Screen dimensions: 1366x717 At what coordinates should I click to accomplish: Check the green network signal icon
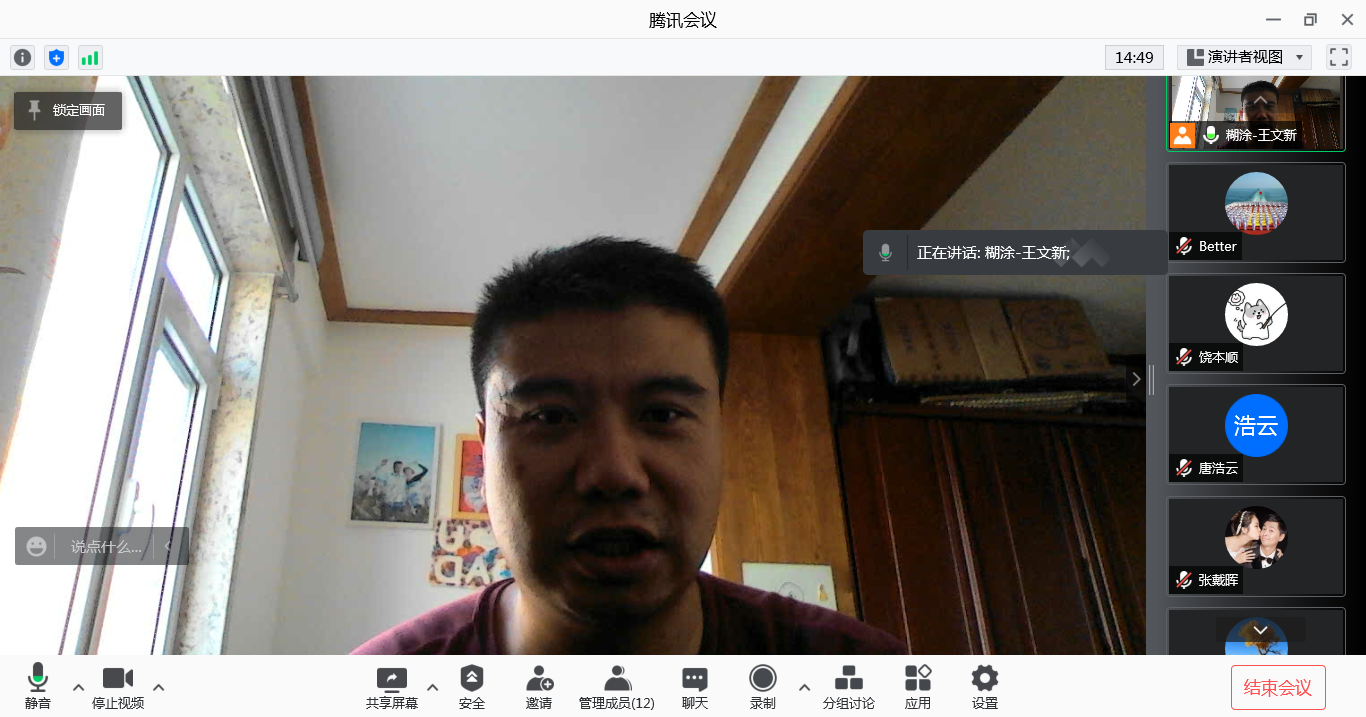click(90, 58)
